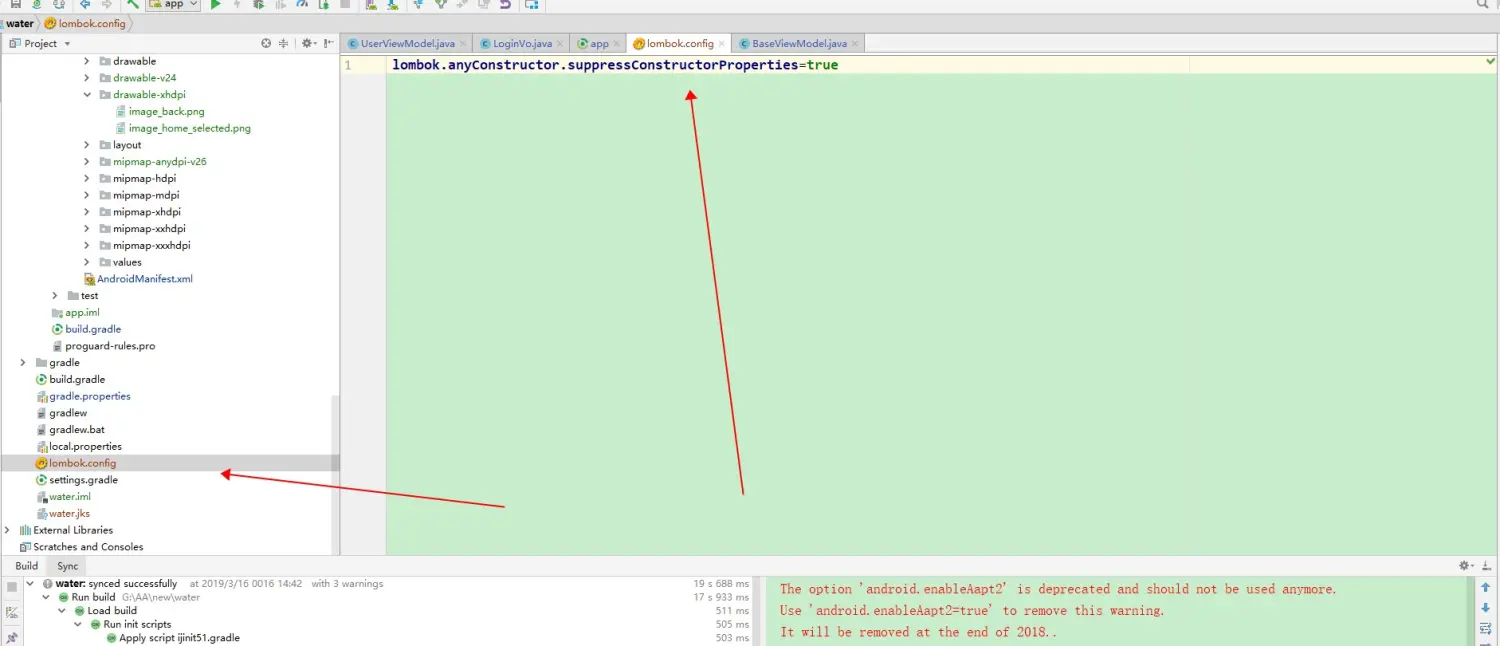Open the Project view selector dropdown
The width and height of the screenshot is (1500, 646).
click(40, 43)
